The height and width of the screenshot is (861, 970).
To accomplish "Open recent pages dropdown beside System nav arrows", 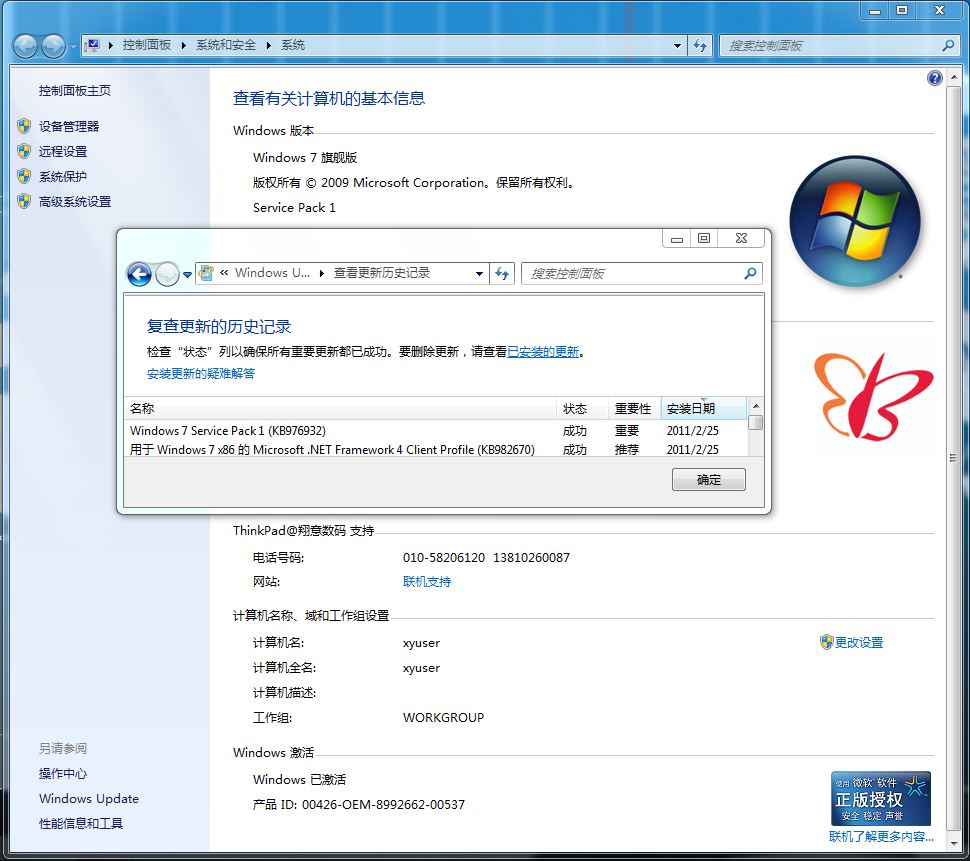I will [73, 46].
